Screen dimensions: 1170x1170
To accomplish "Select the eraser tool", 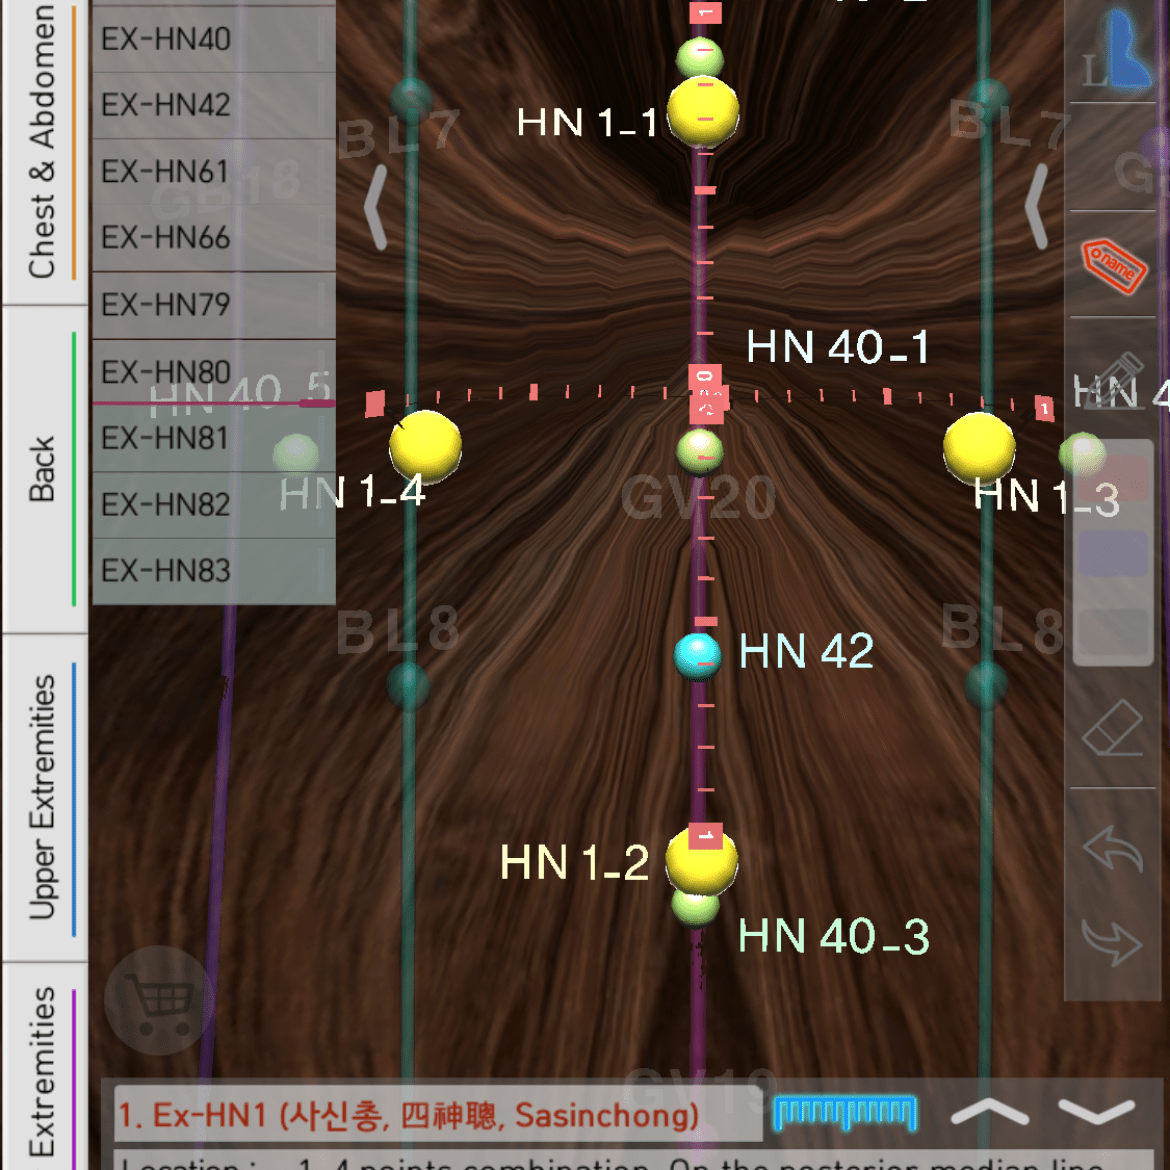I will coord(1112,729).
